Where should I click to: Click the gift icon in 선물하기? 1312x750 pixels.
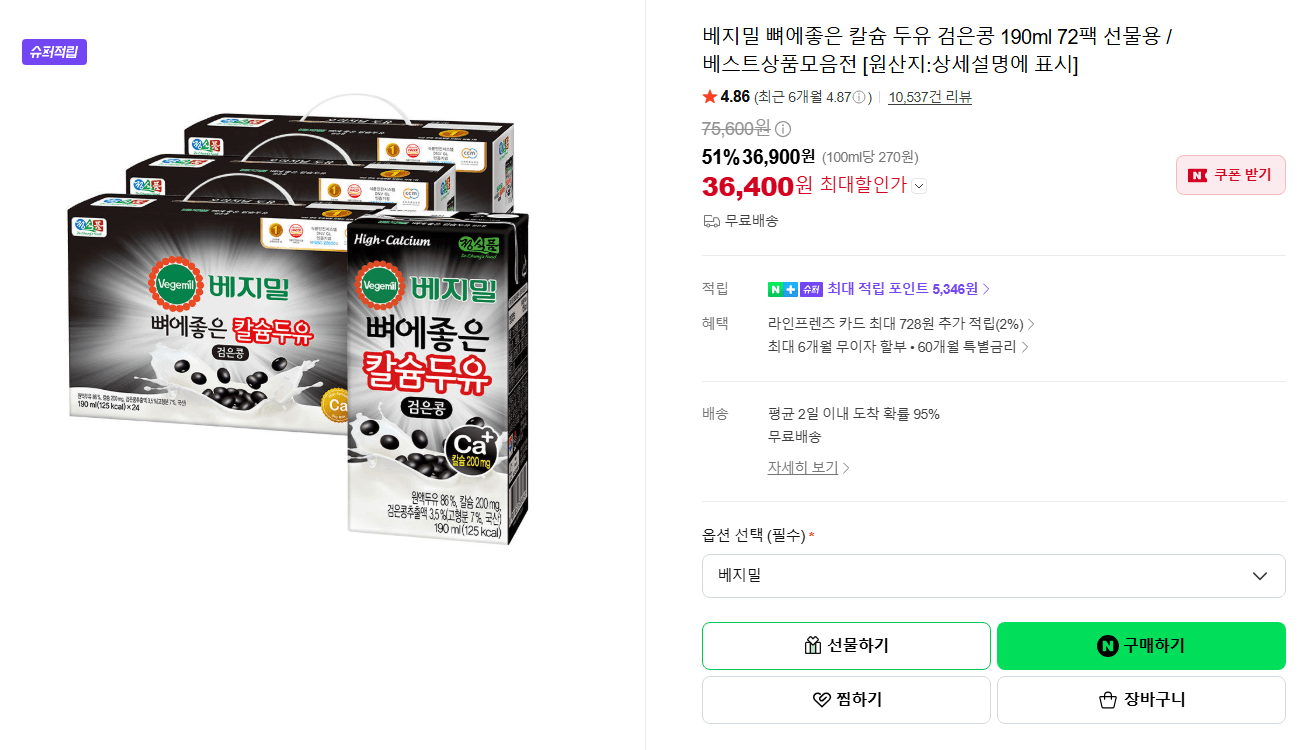tap(813, 646)
